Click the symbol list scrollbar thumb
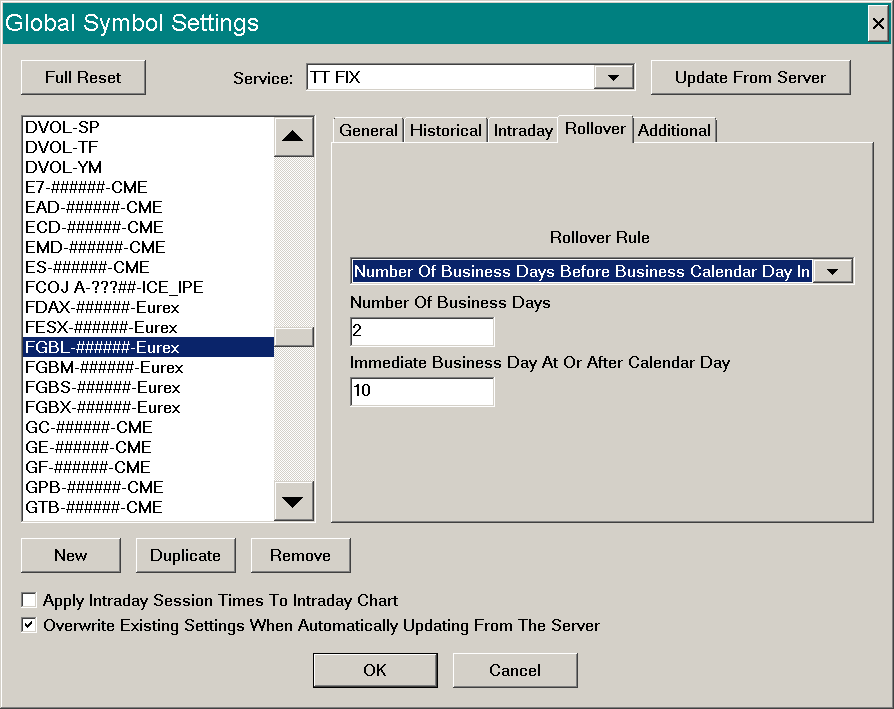 tap(294, 337)
